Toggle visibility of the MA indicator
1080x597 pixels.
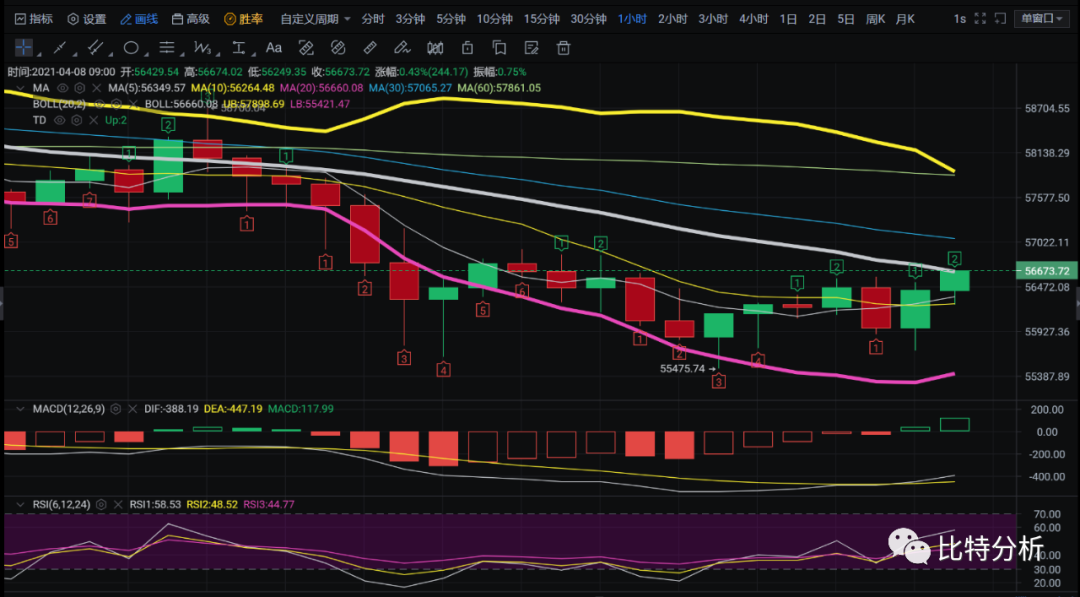[x=62, y=88]
